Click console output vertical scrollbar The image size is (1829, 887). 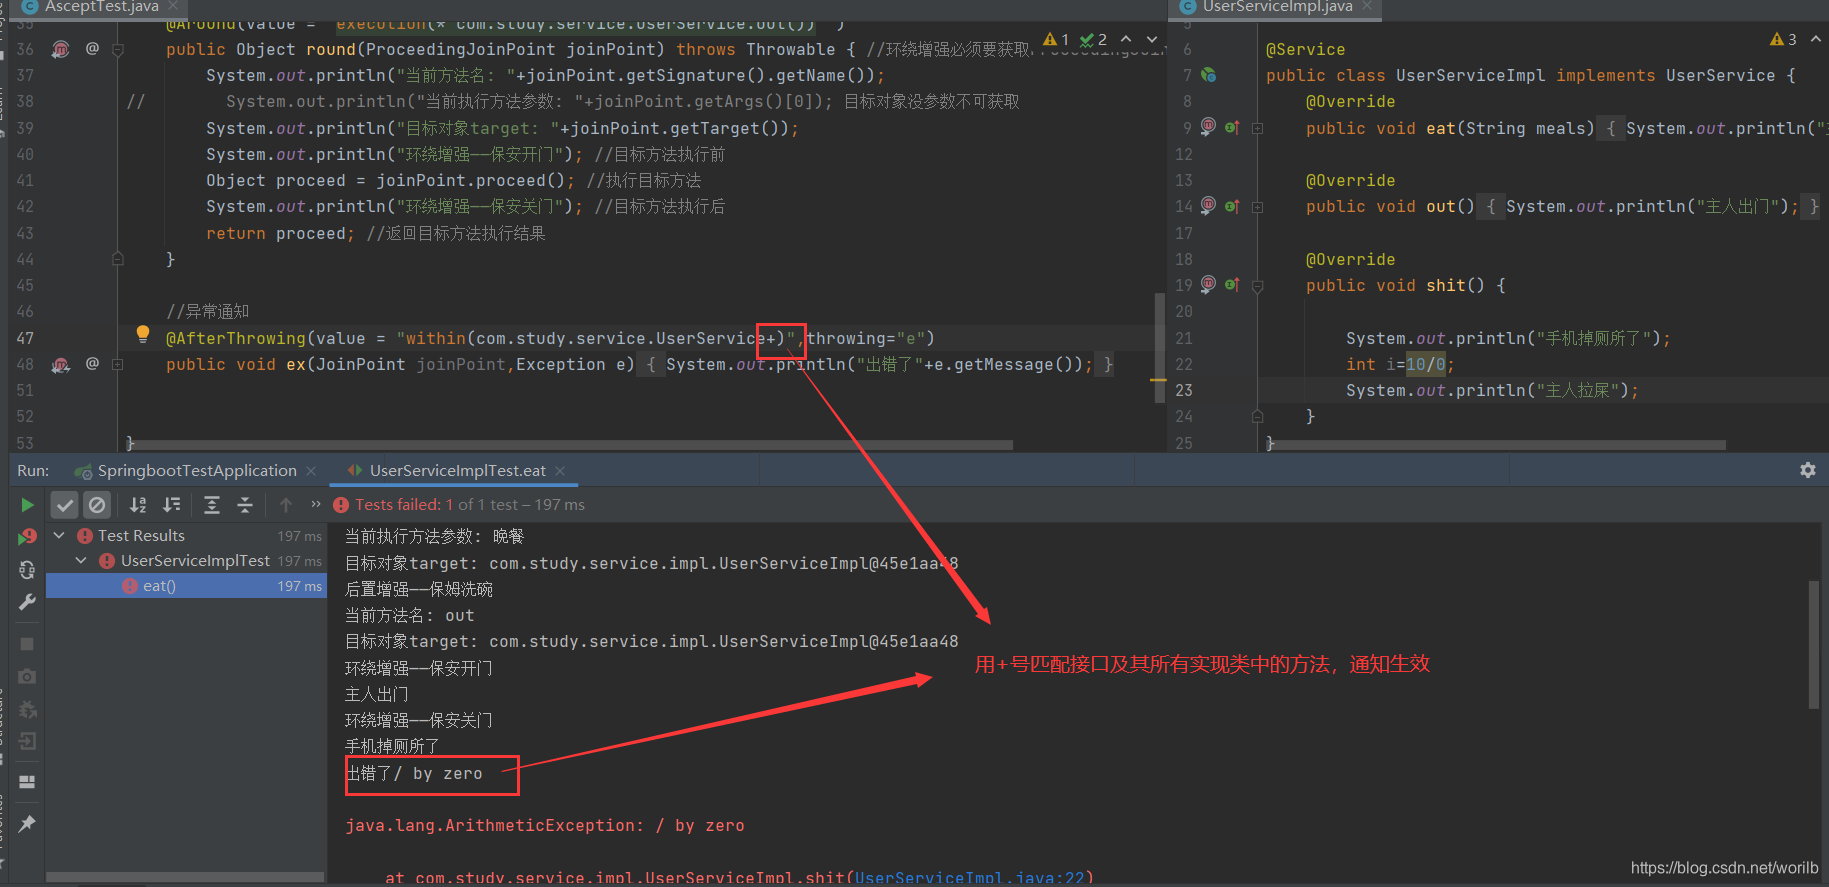coord(1814,644)
